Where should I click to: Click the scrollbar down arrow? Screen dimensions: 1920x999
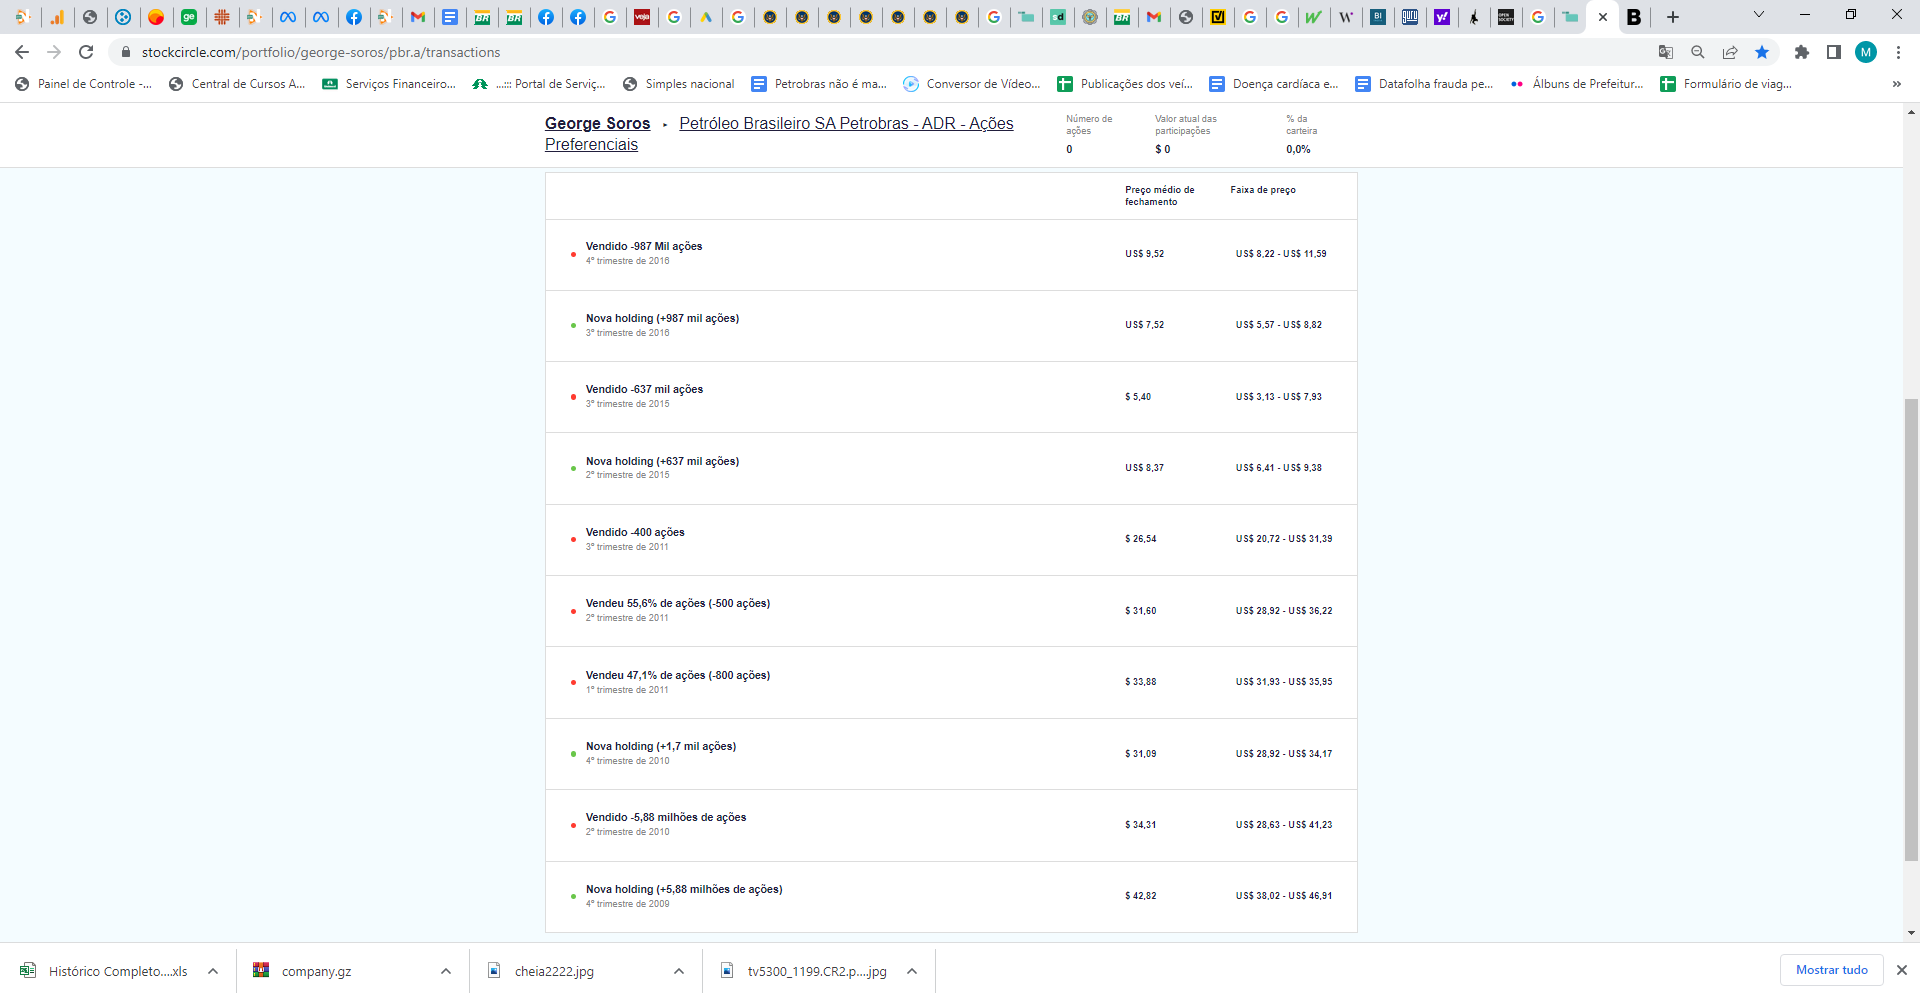tap(1911, 933)
